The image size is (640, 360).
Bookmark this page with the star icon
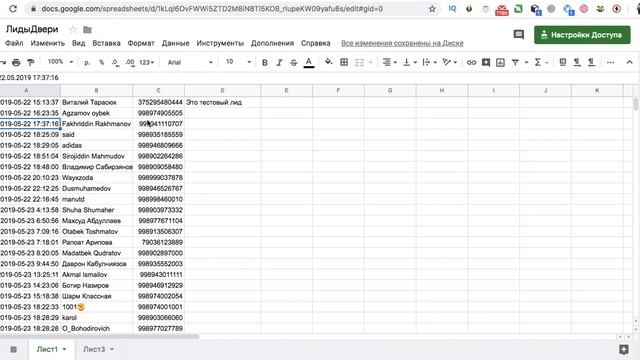click(x=432, y=9)
